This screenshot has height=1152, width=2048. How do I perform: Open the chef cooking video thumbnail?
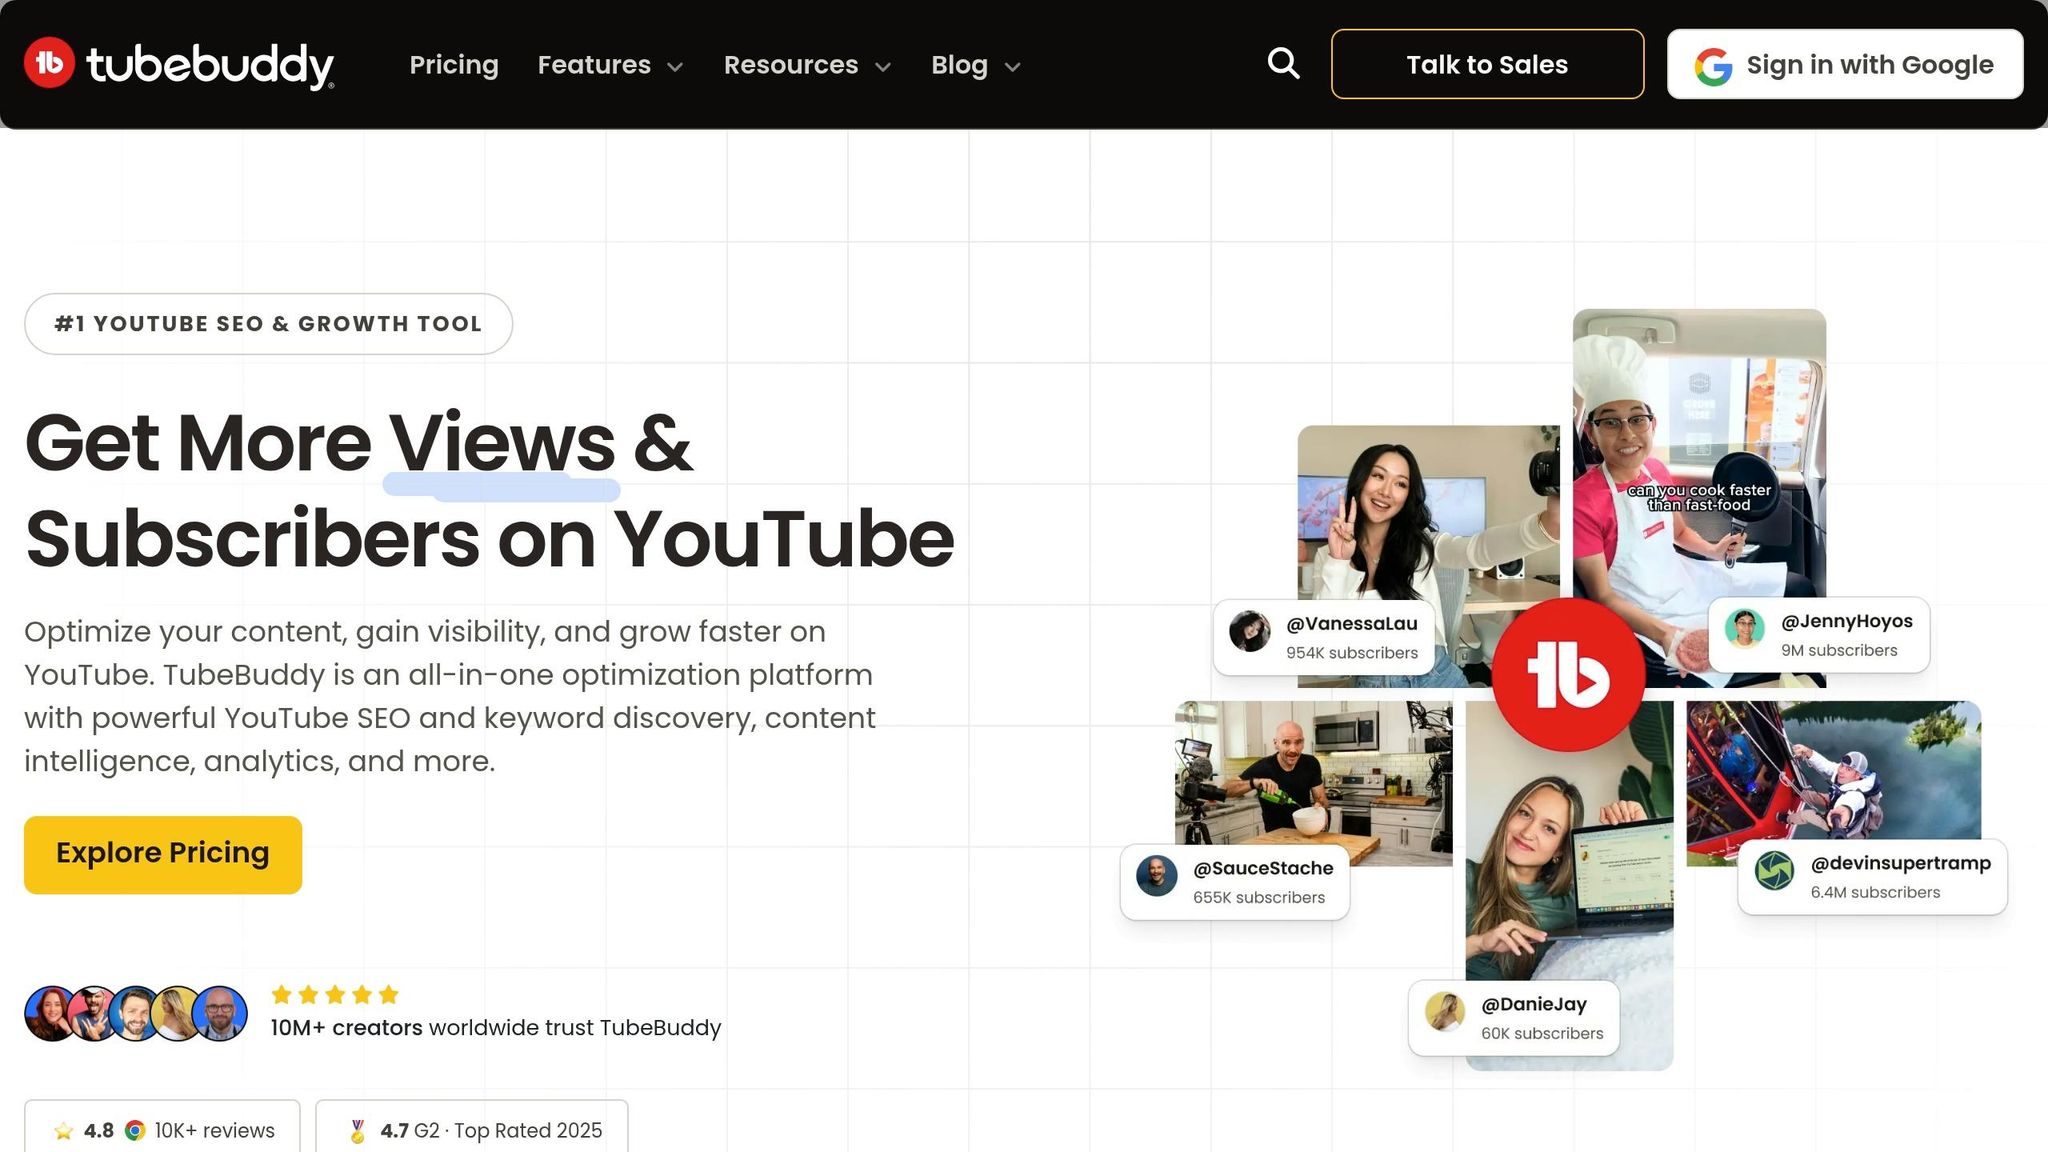1699,497
